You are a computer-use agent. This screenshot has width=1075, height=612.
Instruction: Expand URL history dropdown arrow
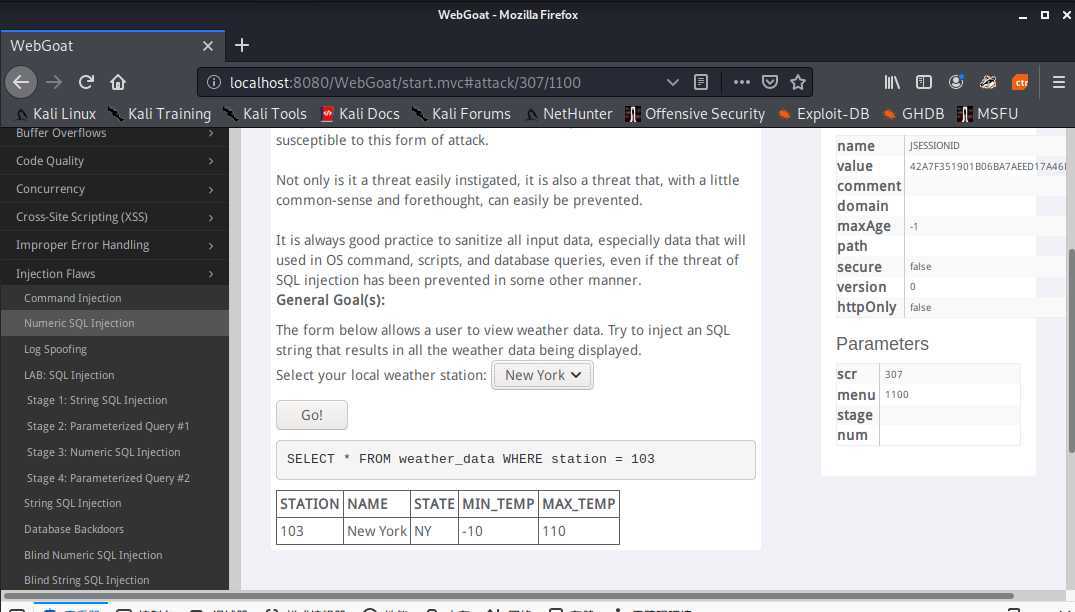click(673, 82)
